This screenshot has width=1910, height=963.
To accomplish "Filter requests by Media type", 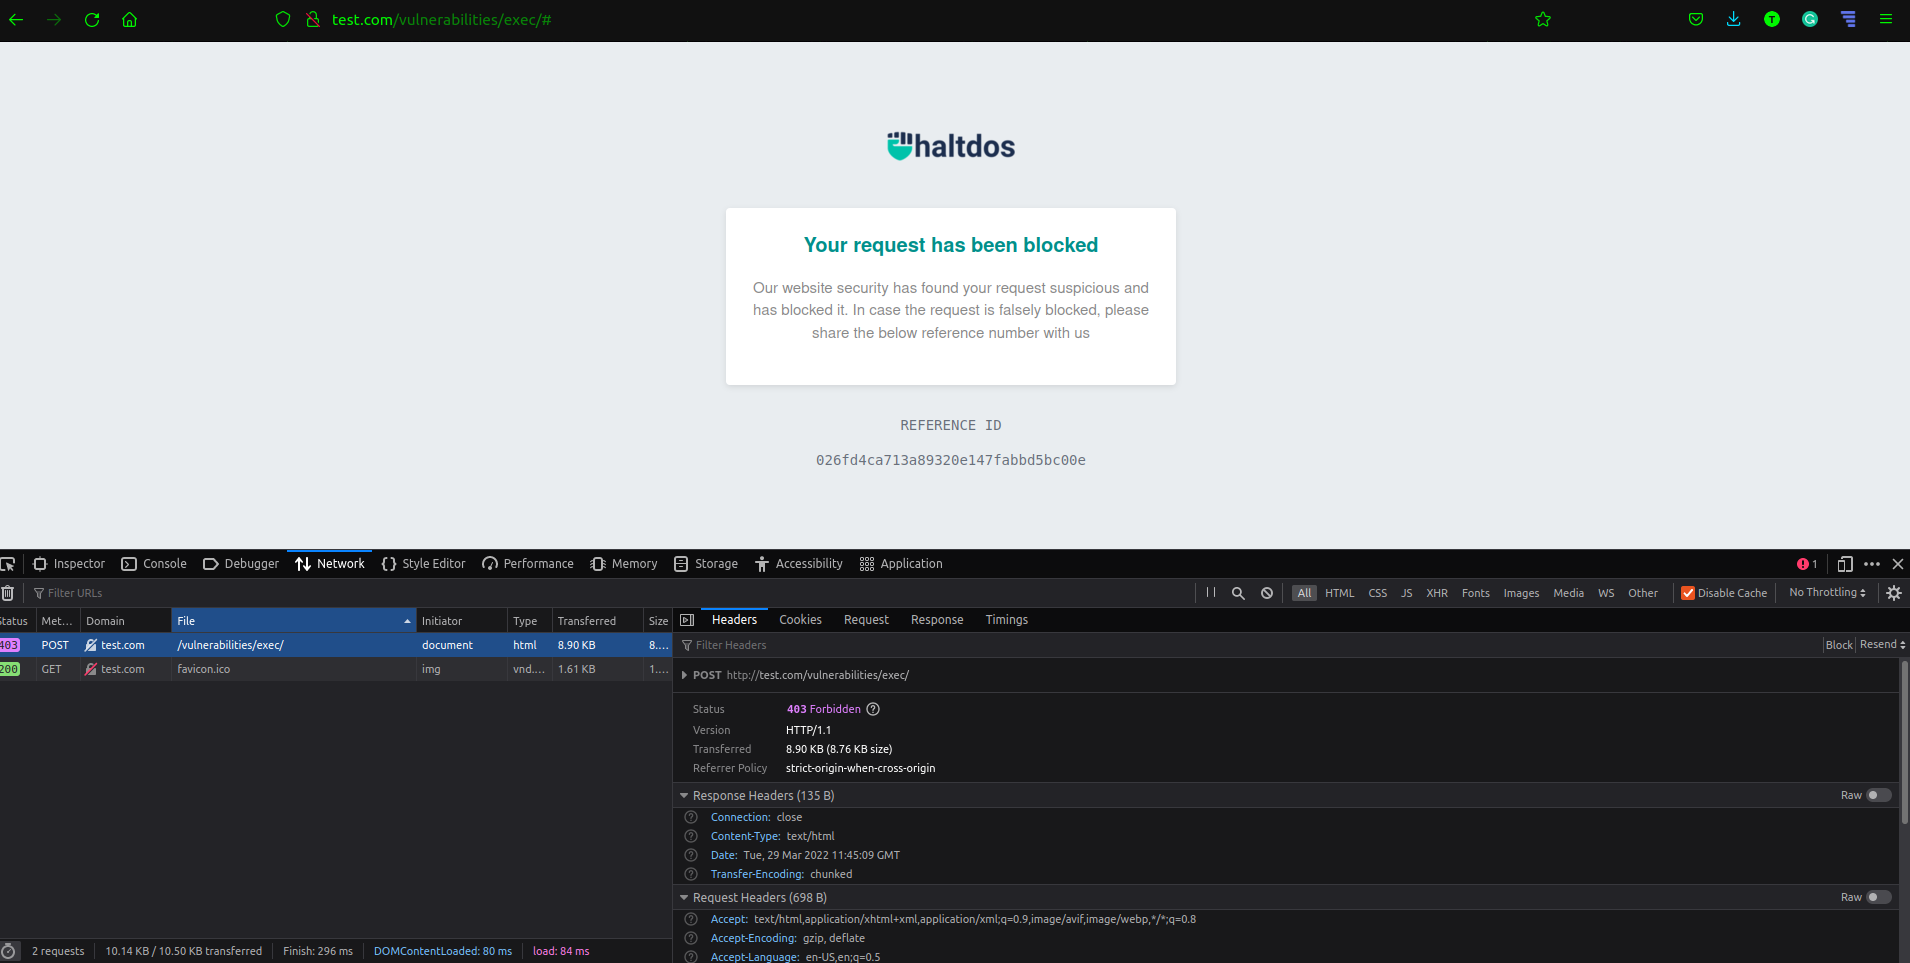I will (x=1568, y=593).
